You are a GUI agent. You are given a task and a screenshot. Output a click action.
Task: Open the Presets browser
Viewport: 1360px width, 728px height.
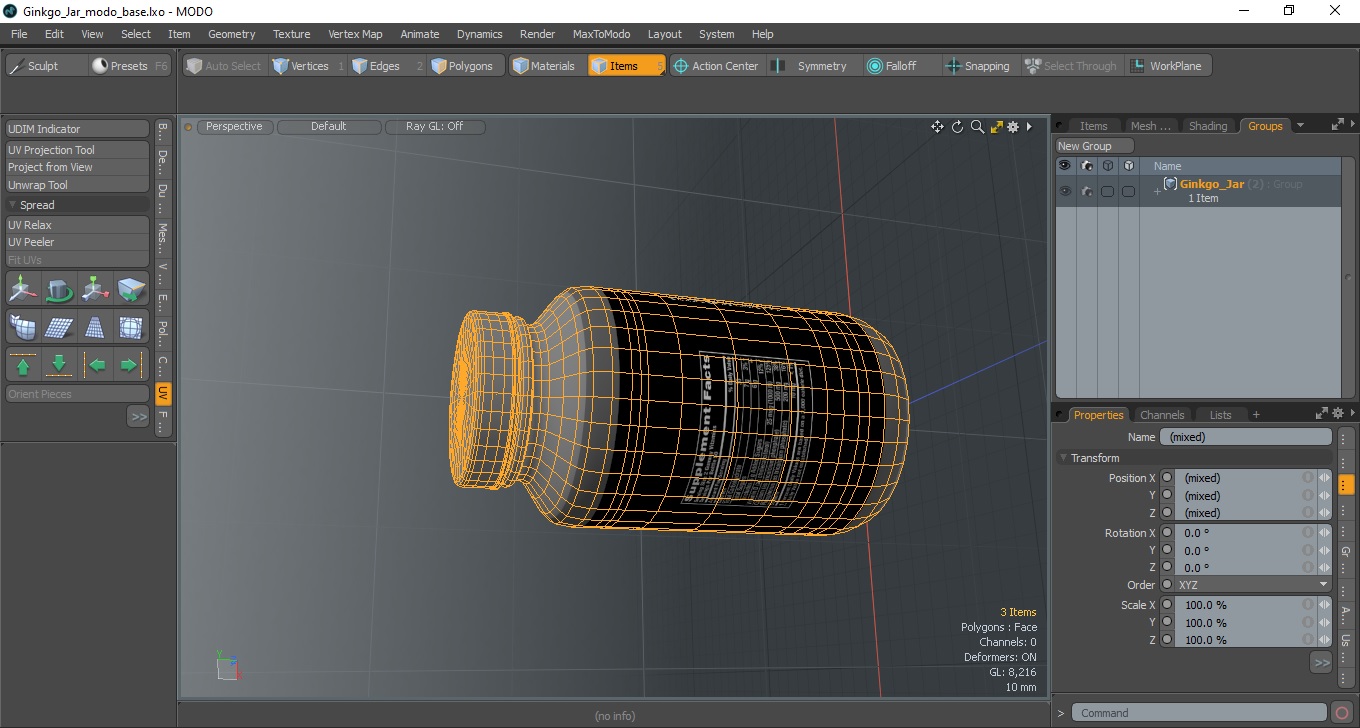[131, 66]
